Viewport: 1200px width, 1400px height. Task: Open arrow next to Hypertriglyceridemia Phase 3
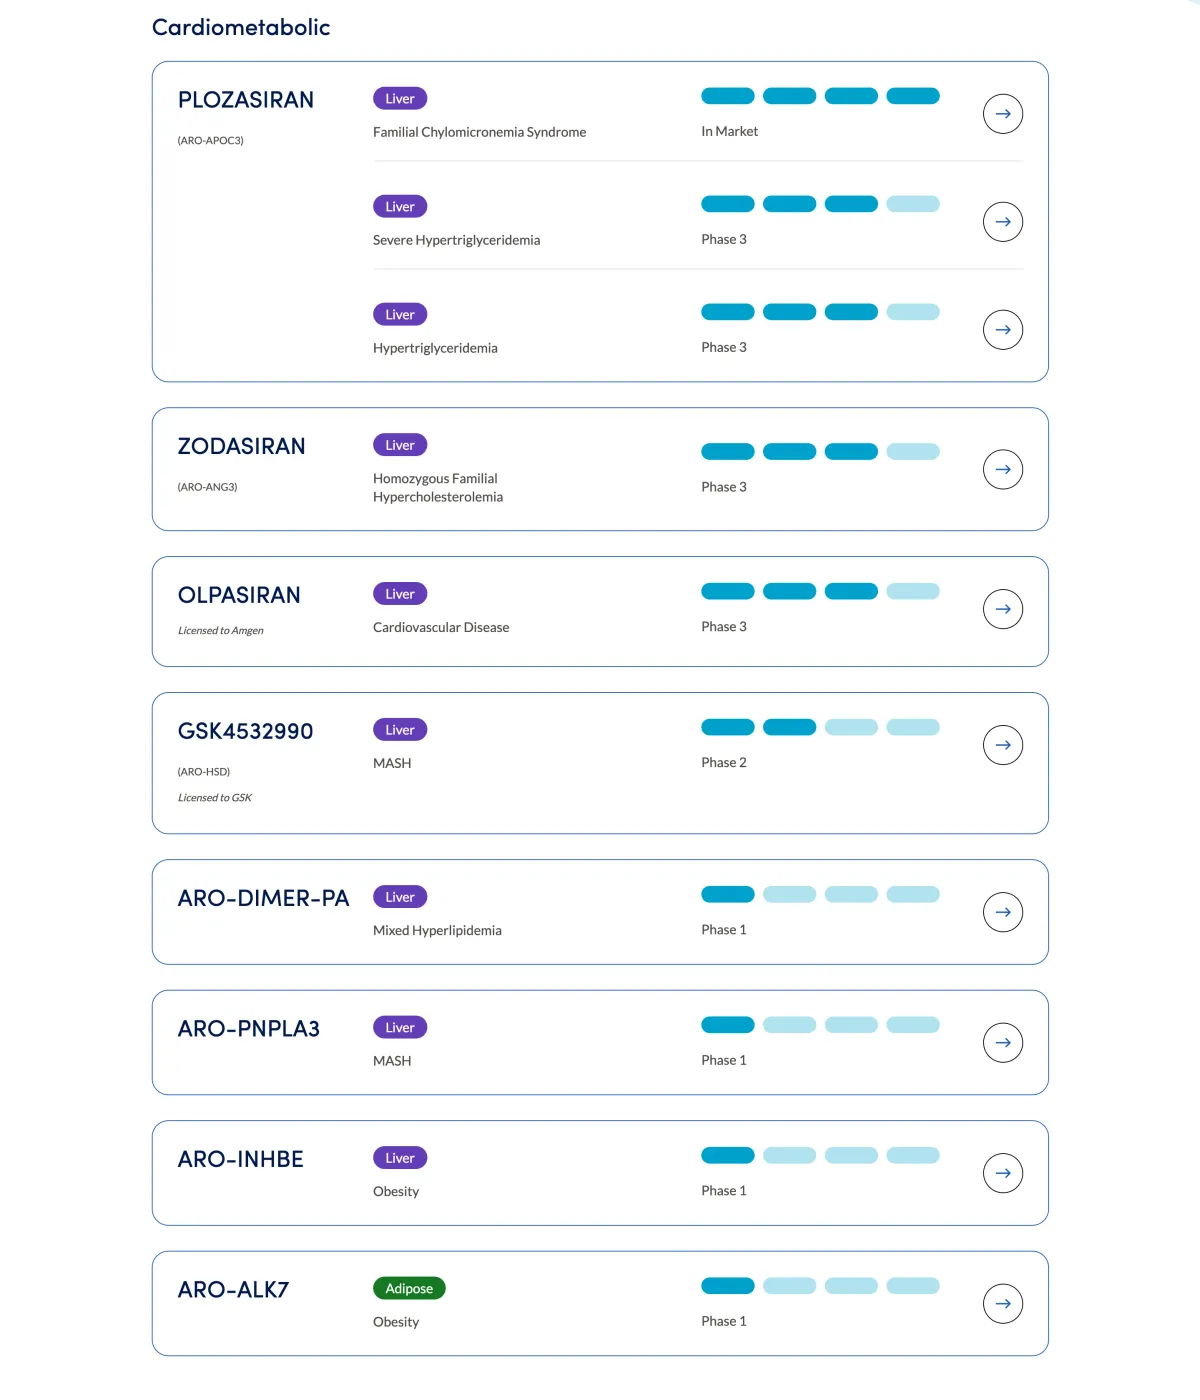pos(1003,330)
